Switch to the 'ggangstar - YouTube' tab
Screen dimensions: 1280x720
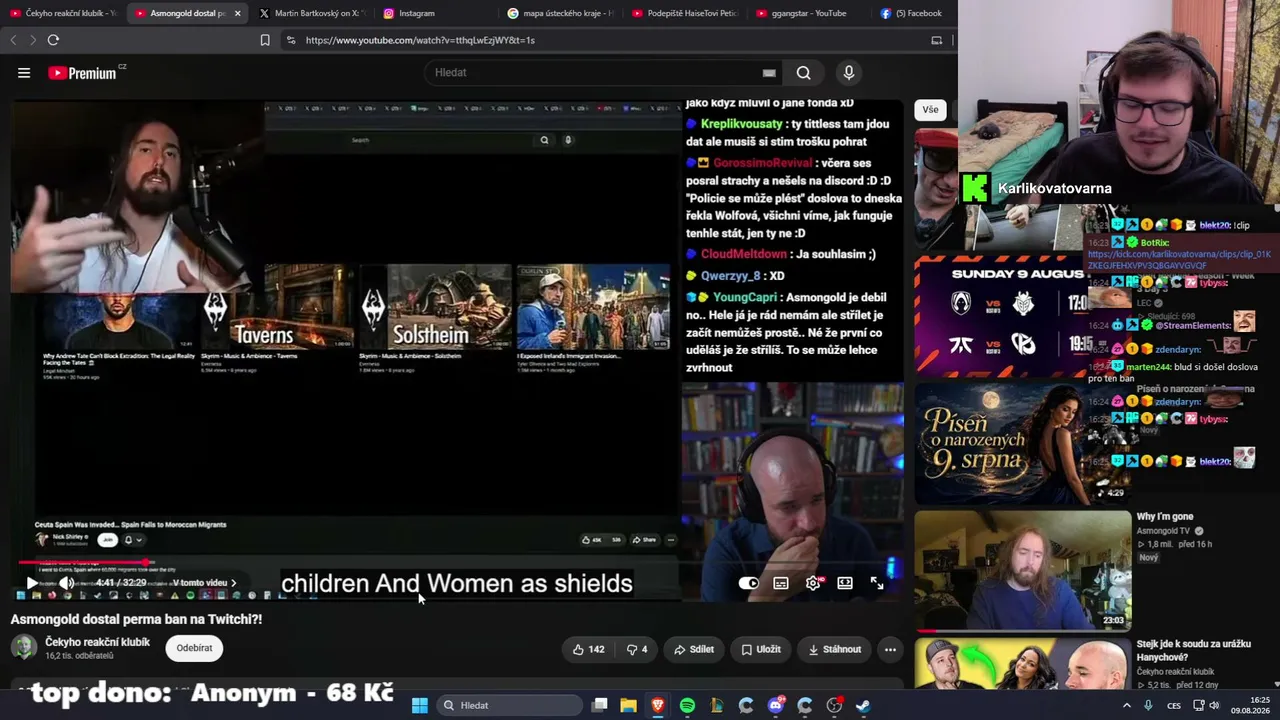tap(809, 13)
